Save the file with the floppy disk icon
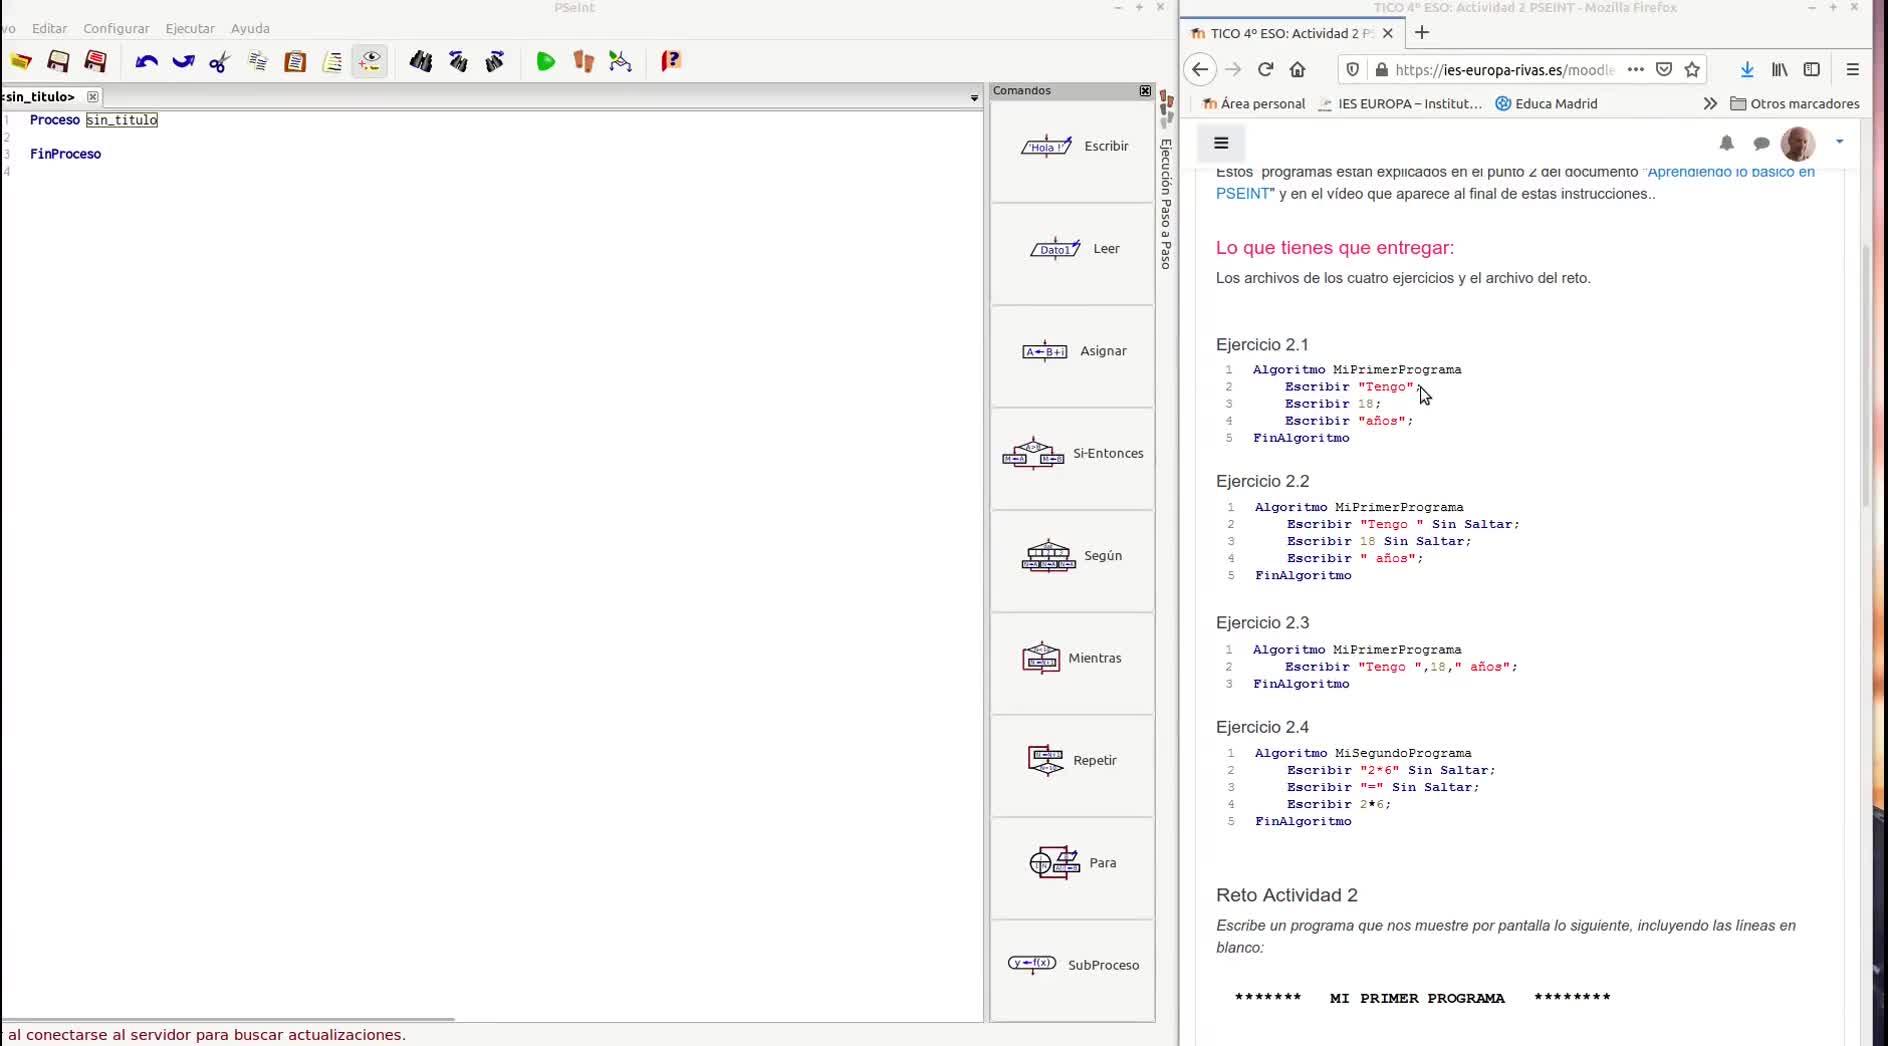This screenshot has width=1888, height=1046. coord(58,62)
